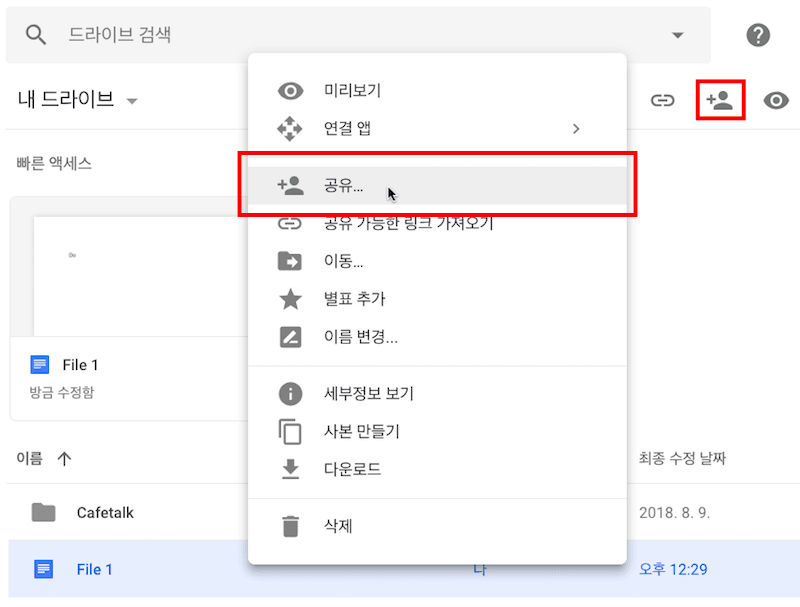Click the link icon in the context menu

tap(290, 223)
